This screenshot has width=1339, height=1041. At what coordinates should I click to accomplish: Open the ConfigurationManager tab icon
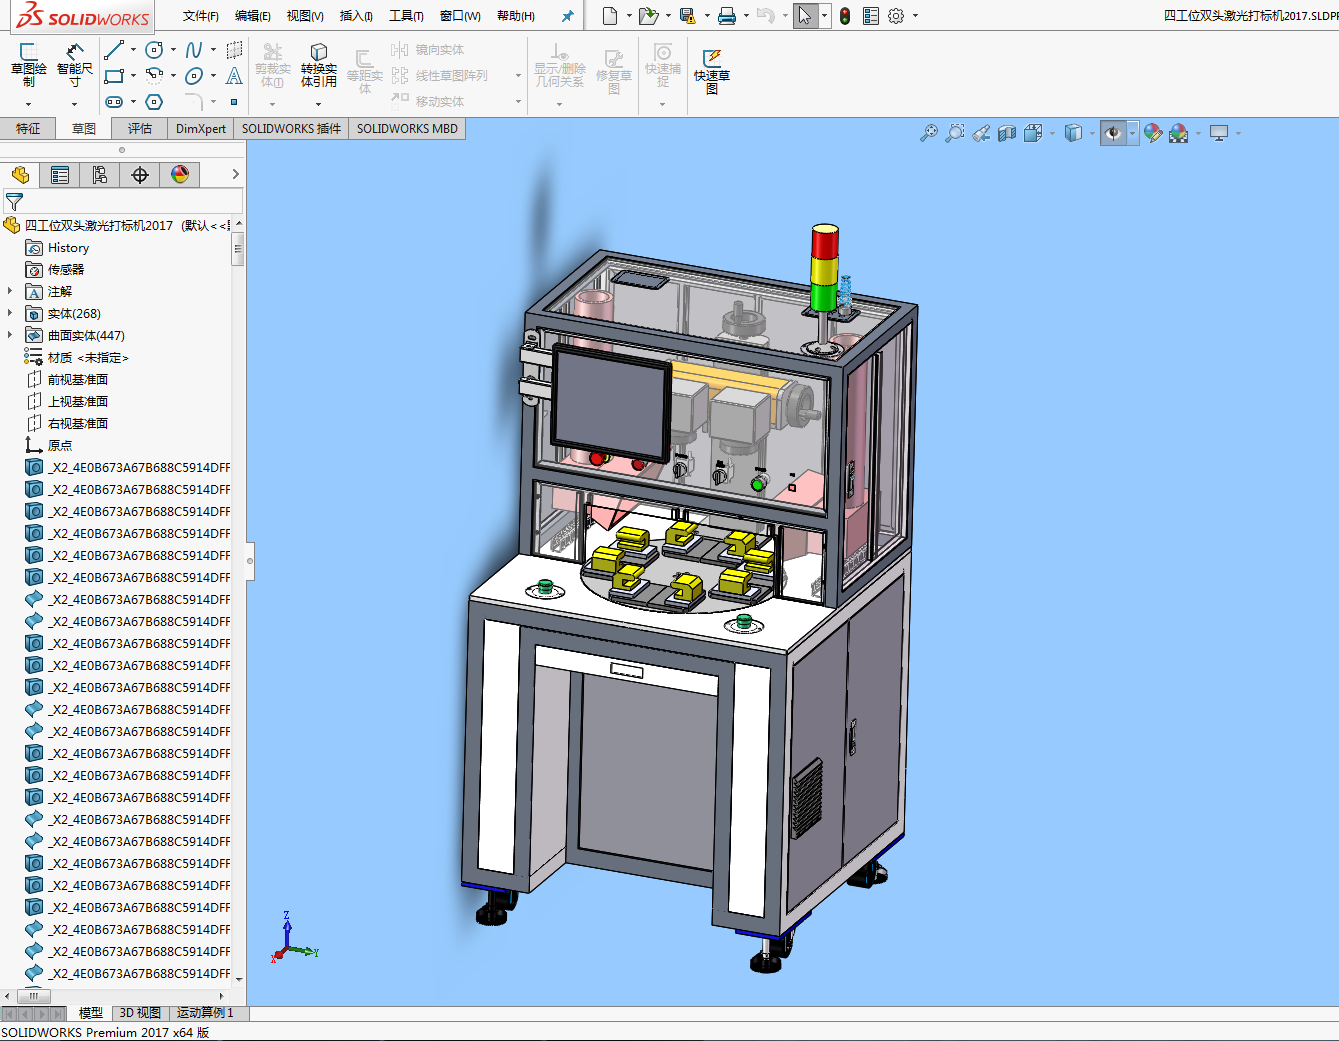[100, 175]
